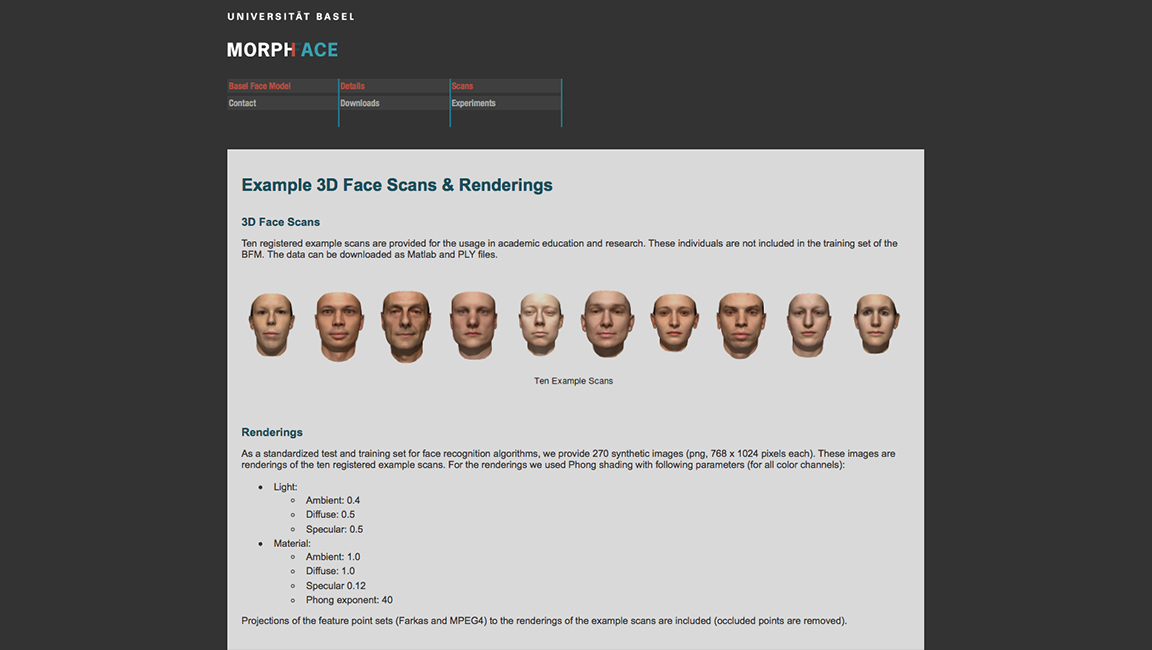
Task: Click the 'Material:' list item
Action: click(x=292, y=544)
